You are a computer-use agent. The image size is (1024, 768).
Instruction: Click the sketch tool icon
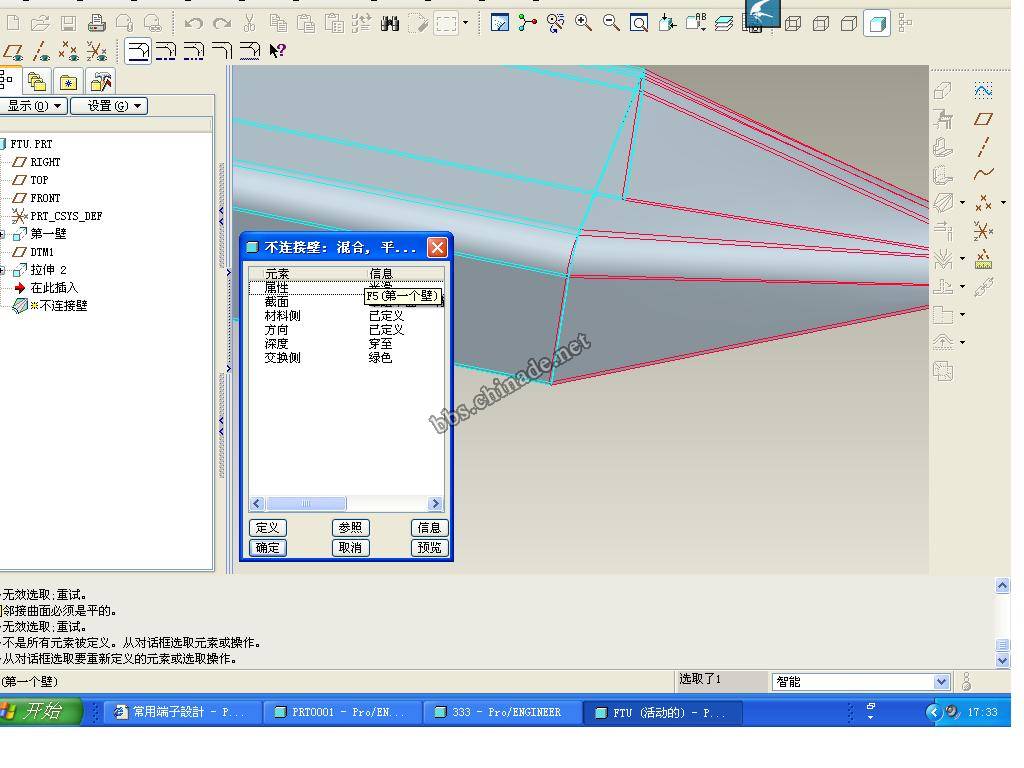983,90
